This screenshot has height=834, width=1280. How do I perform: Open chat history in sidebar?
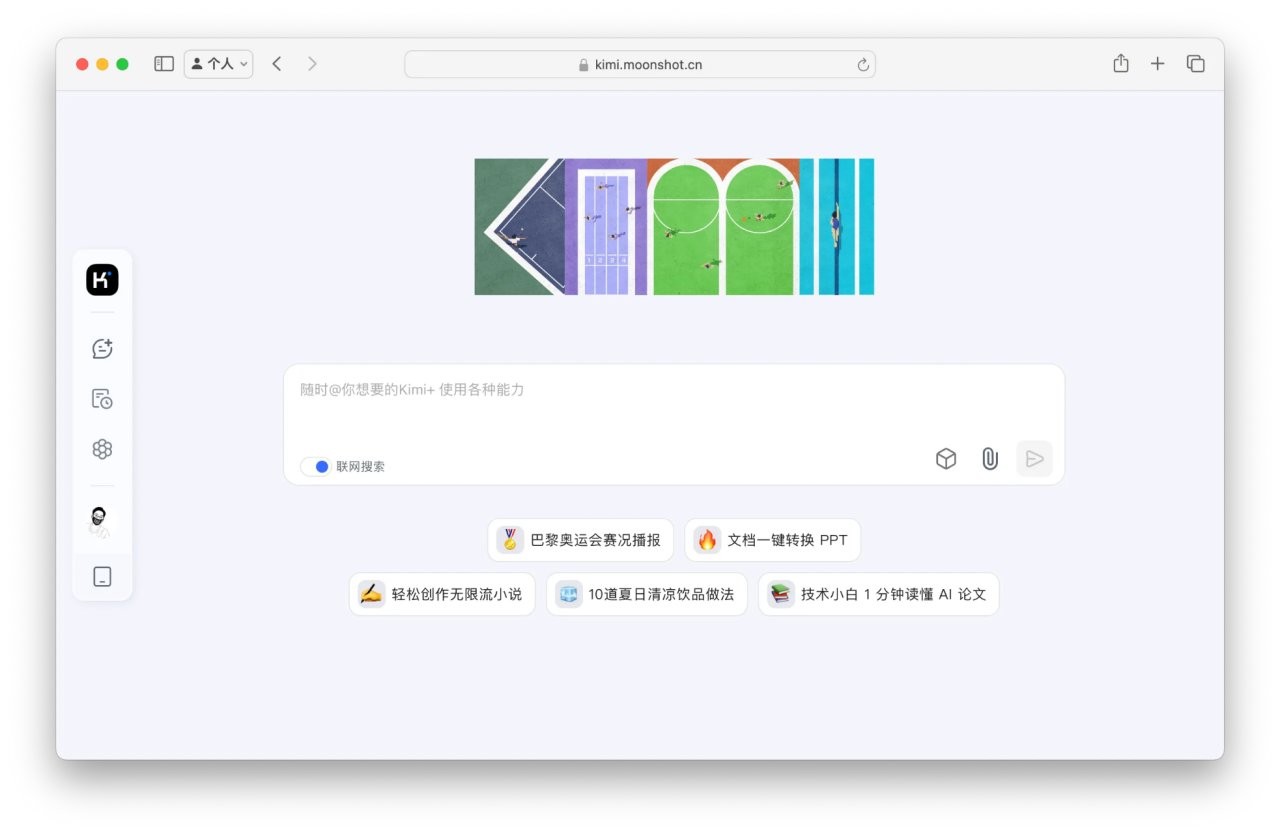[x=102, y=399]
